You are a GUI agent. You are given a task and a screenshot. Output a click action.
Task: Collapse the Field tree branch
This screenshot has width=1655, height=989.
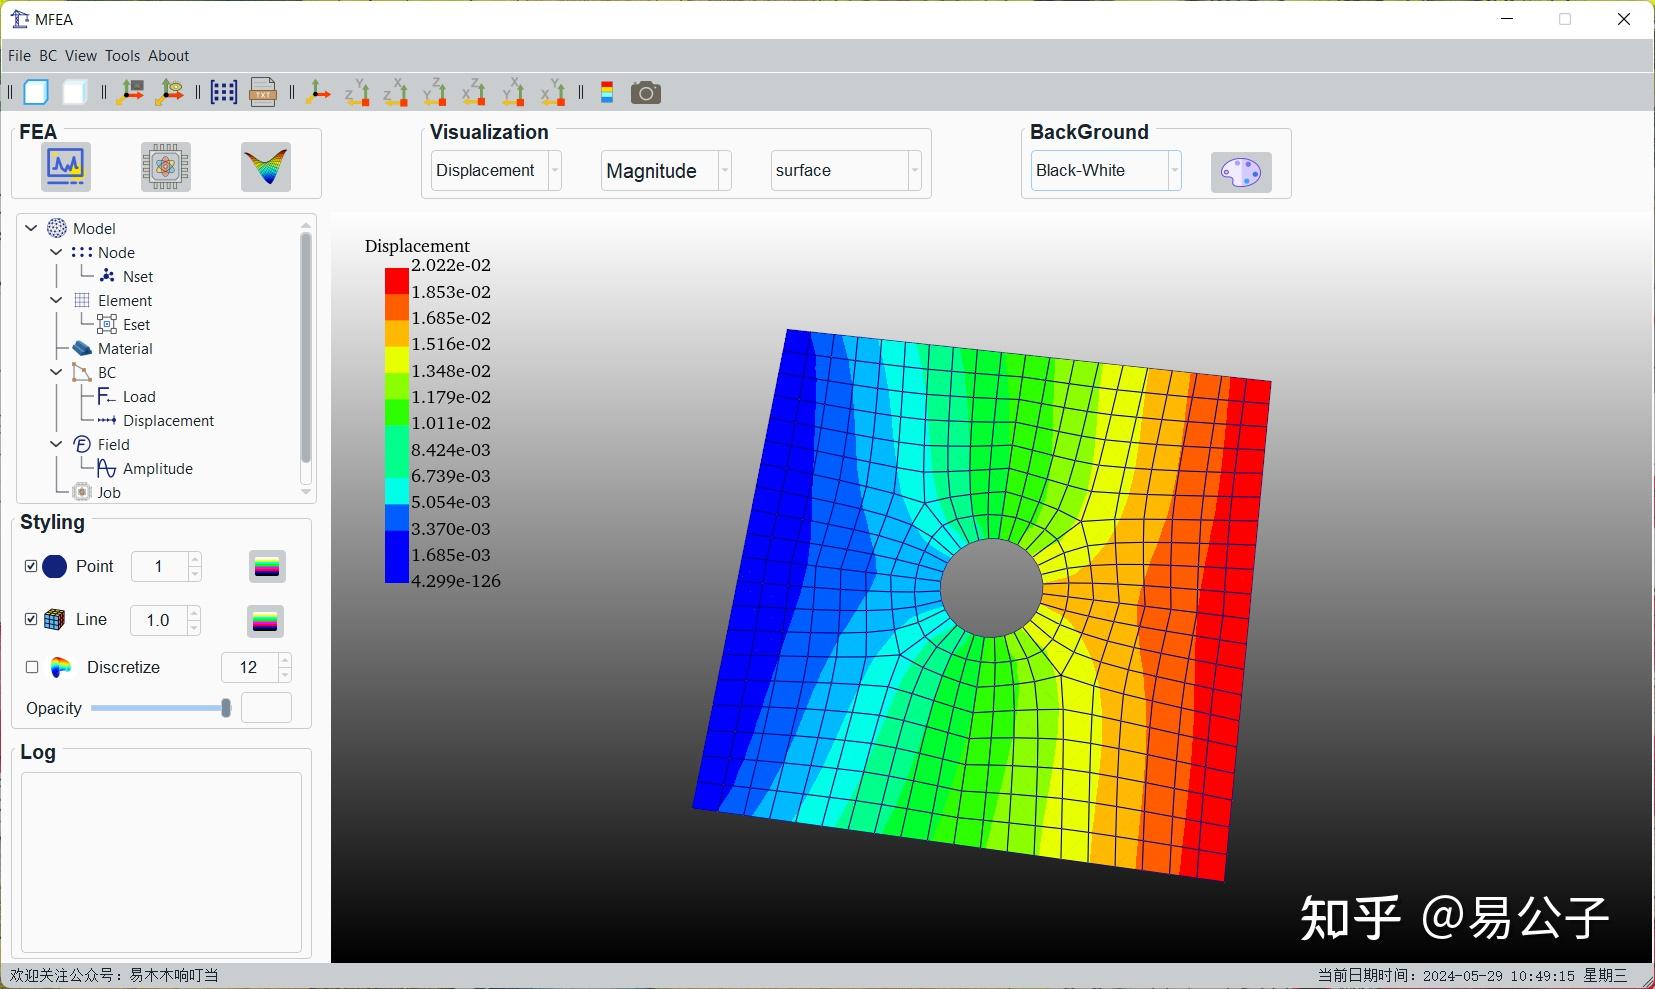point(57,444)
